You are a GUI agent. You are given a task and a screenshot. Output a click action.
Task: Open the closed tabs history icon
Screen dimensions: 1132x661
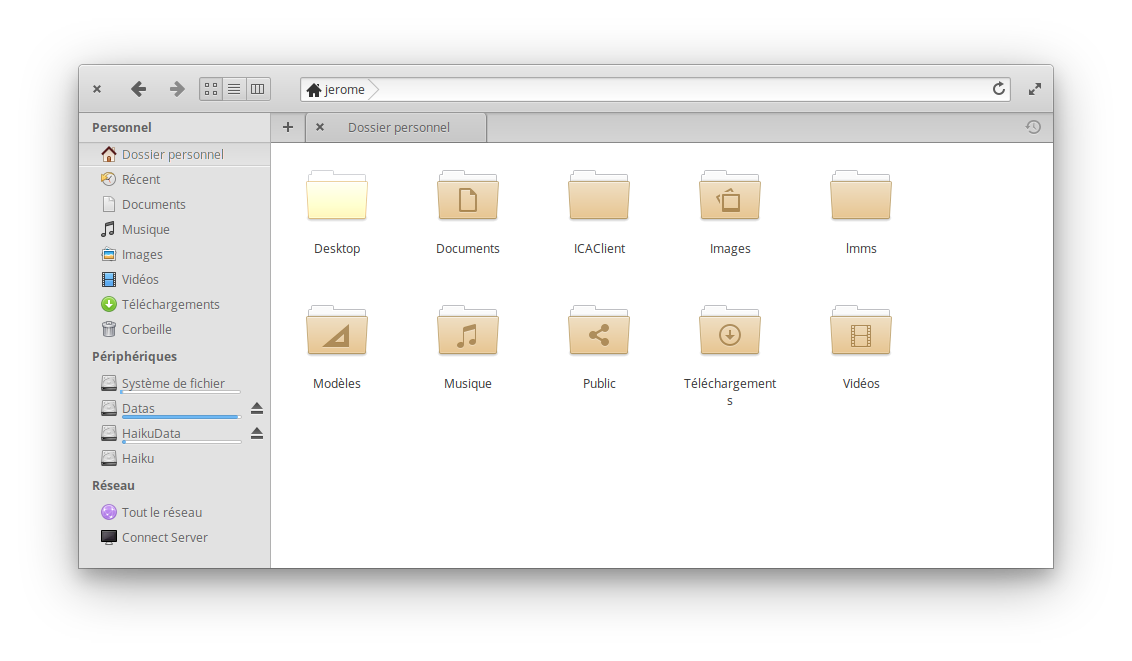[x=1033, y=127]
